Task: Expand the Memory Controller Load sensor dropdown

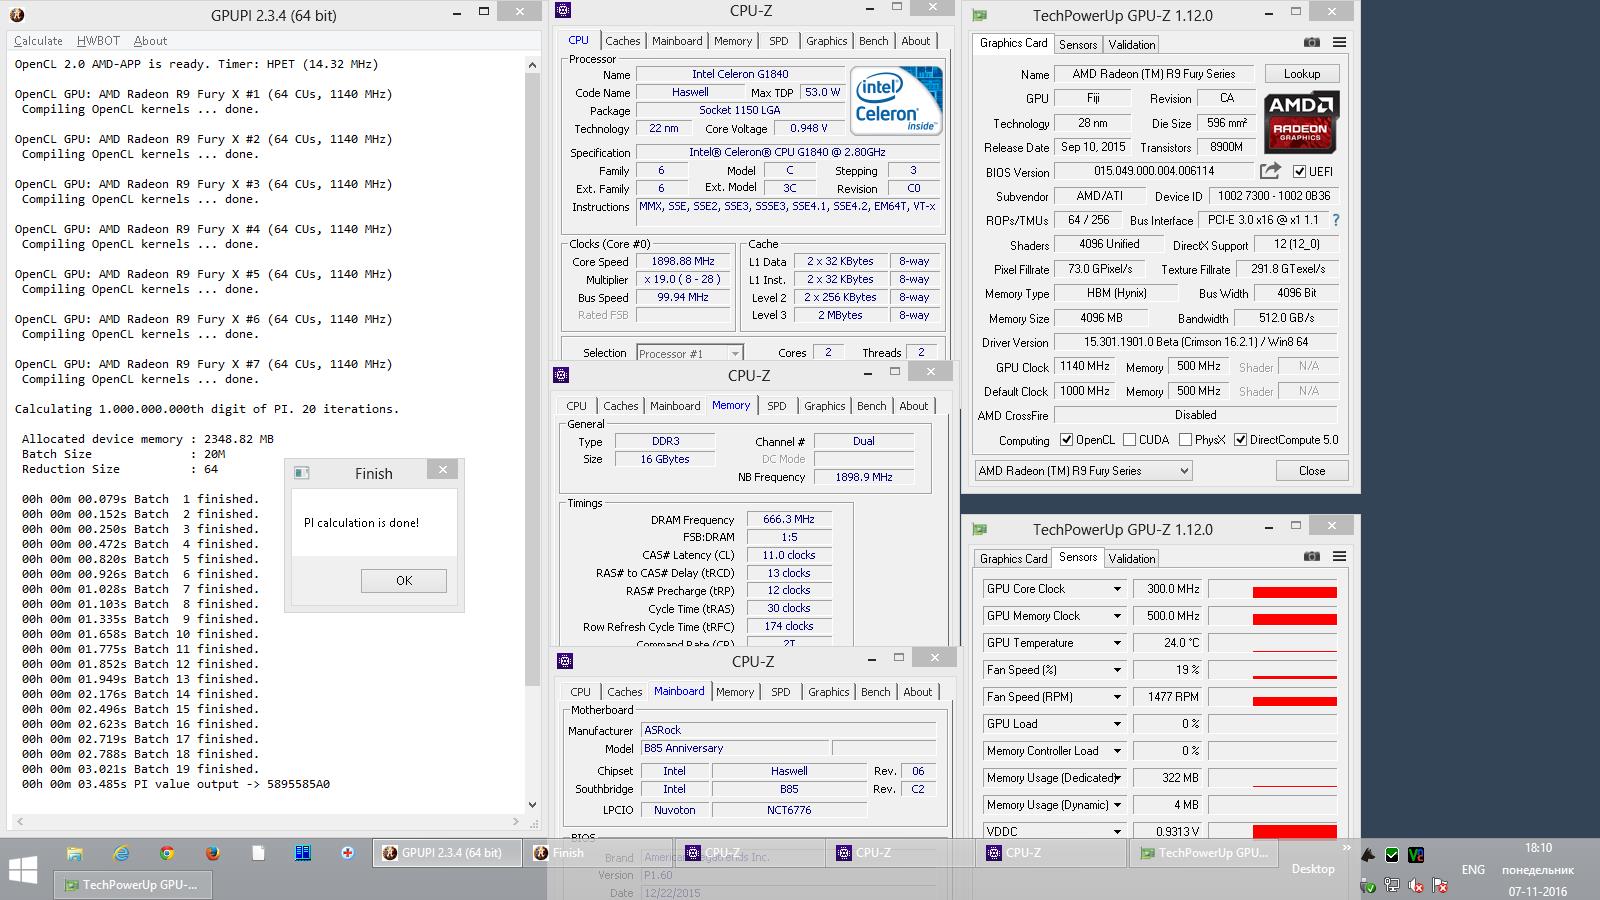Action: tap(1117, 751)
